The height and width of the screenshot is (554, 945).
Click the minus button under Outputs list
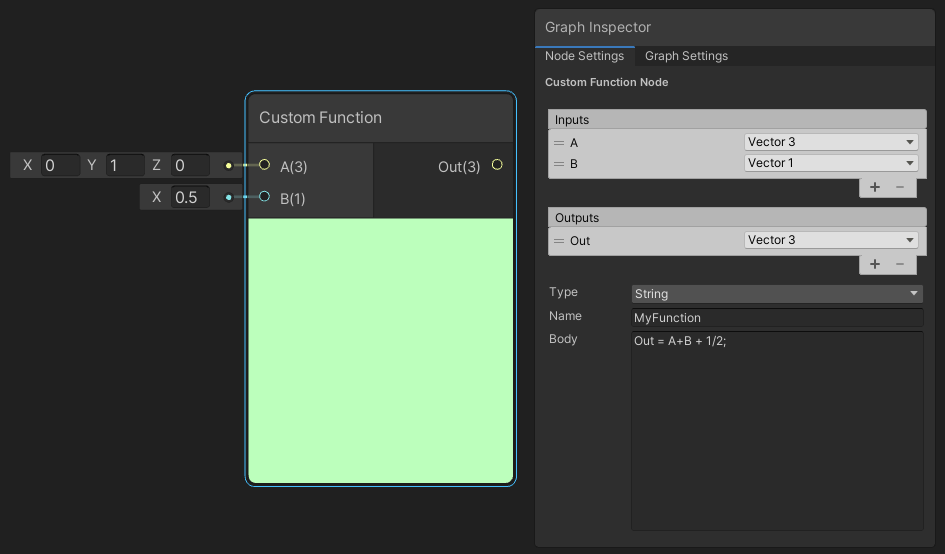point(900,264)
